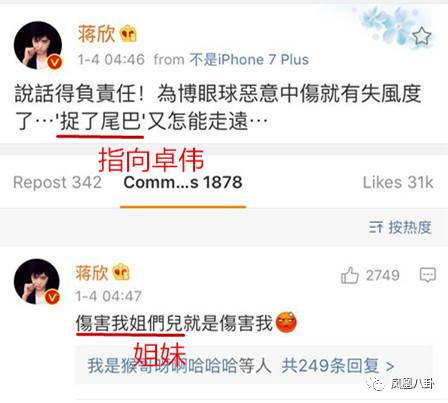The width and height of the screenshot is (448, 403).
Task: Open reply via speech bubble icon
Action: click(x=428, y=275)
